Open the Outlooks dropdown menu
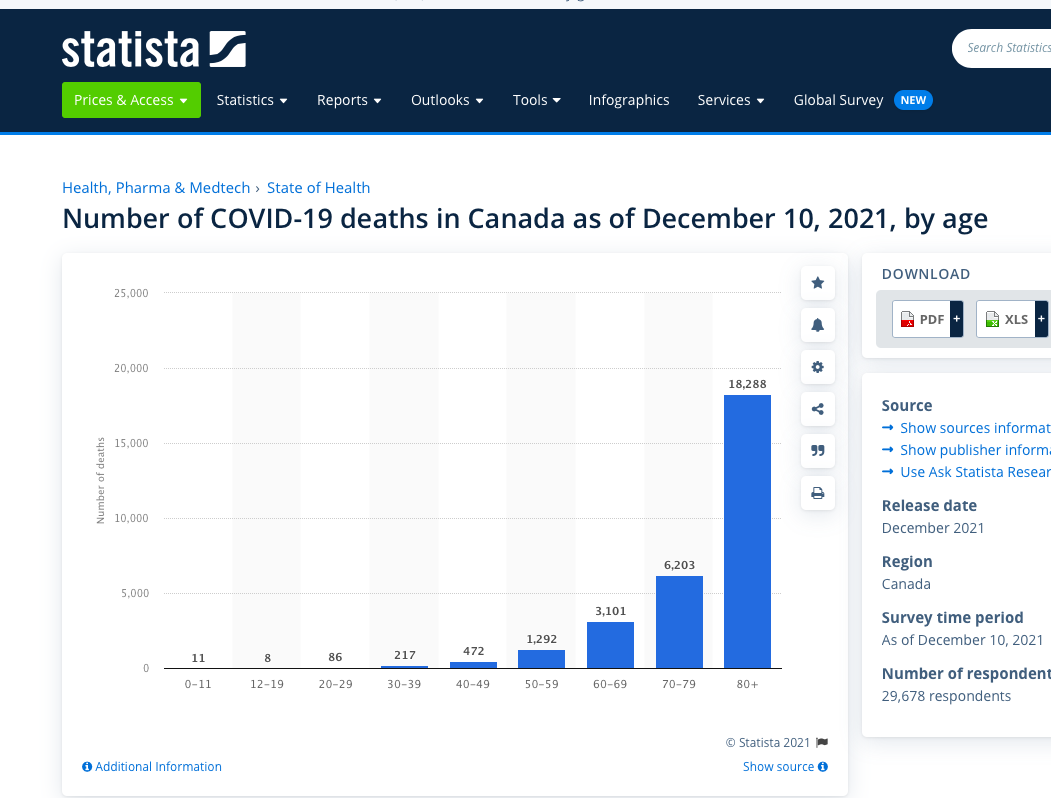The height and width of the screenshot is (798, 1051). (x=447, y=100)
